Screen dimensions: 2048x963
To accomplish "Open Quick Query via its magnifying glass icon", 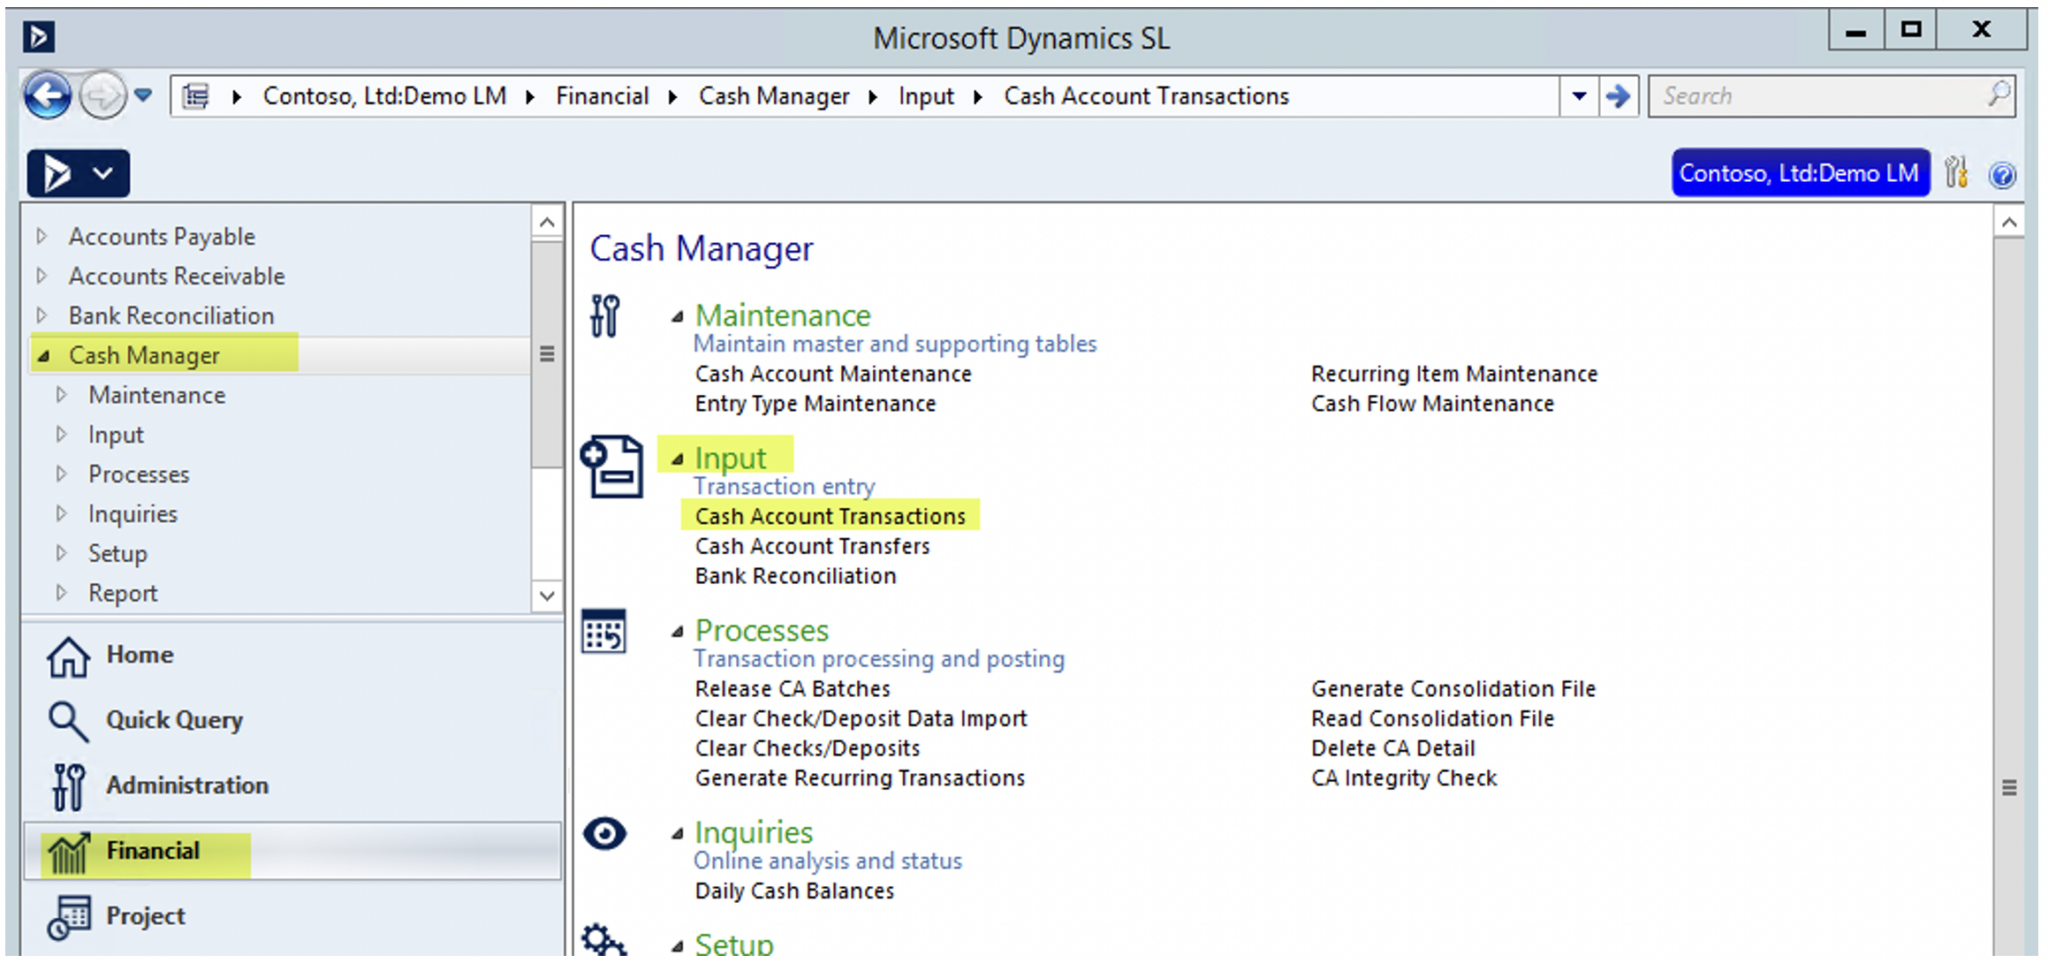I will pos(66,720).
